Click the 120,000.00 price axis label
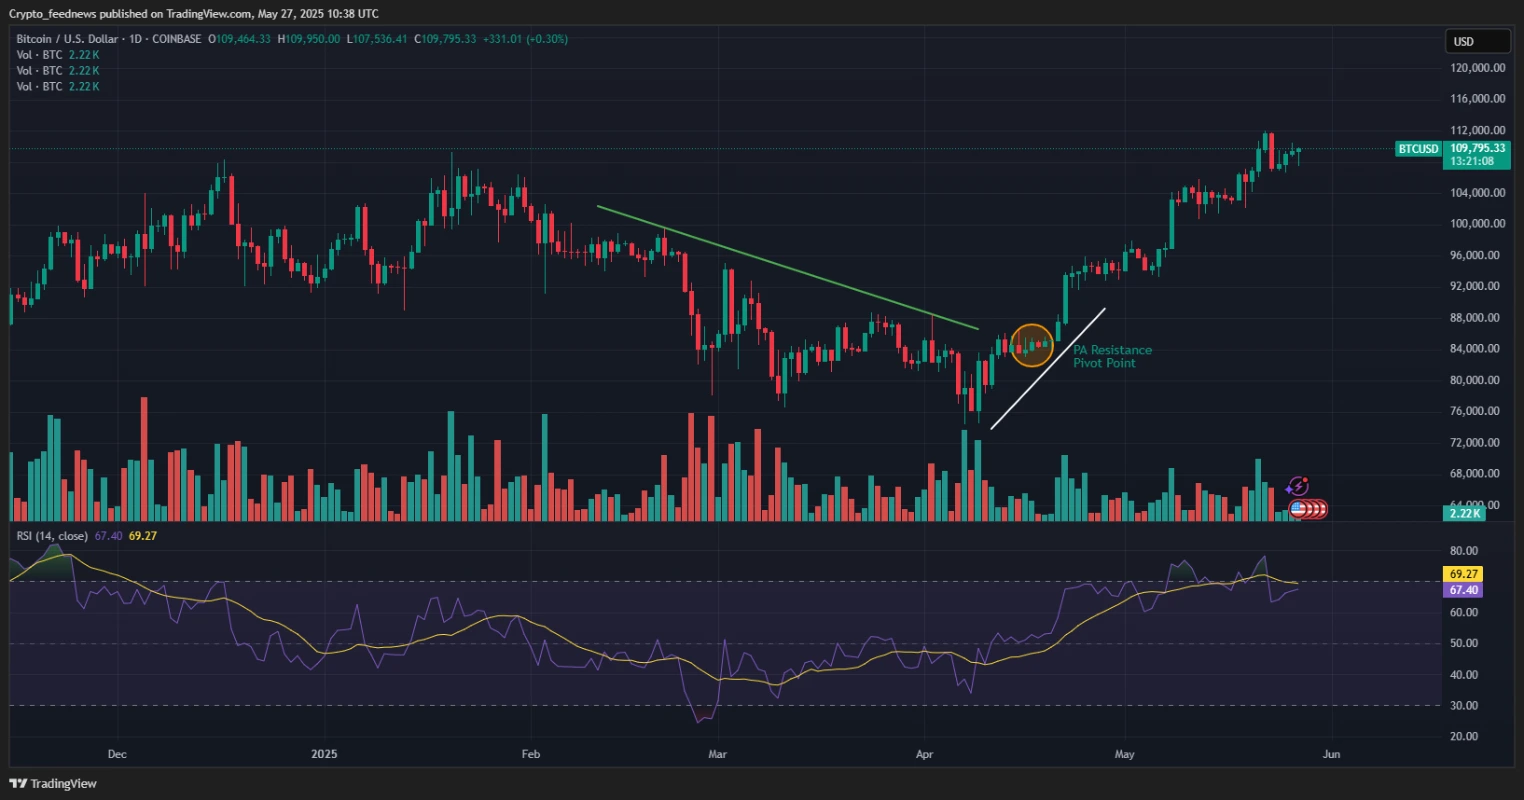The image size is (1524, 800). point(1478,68)
